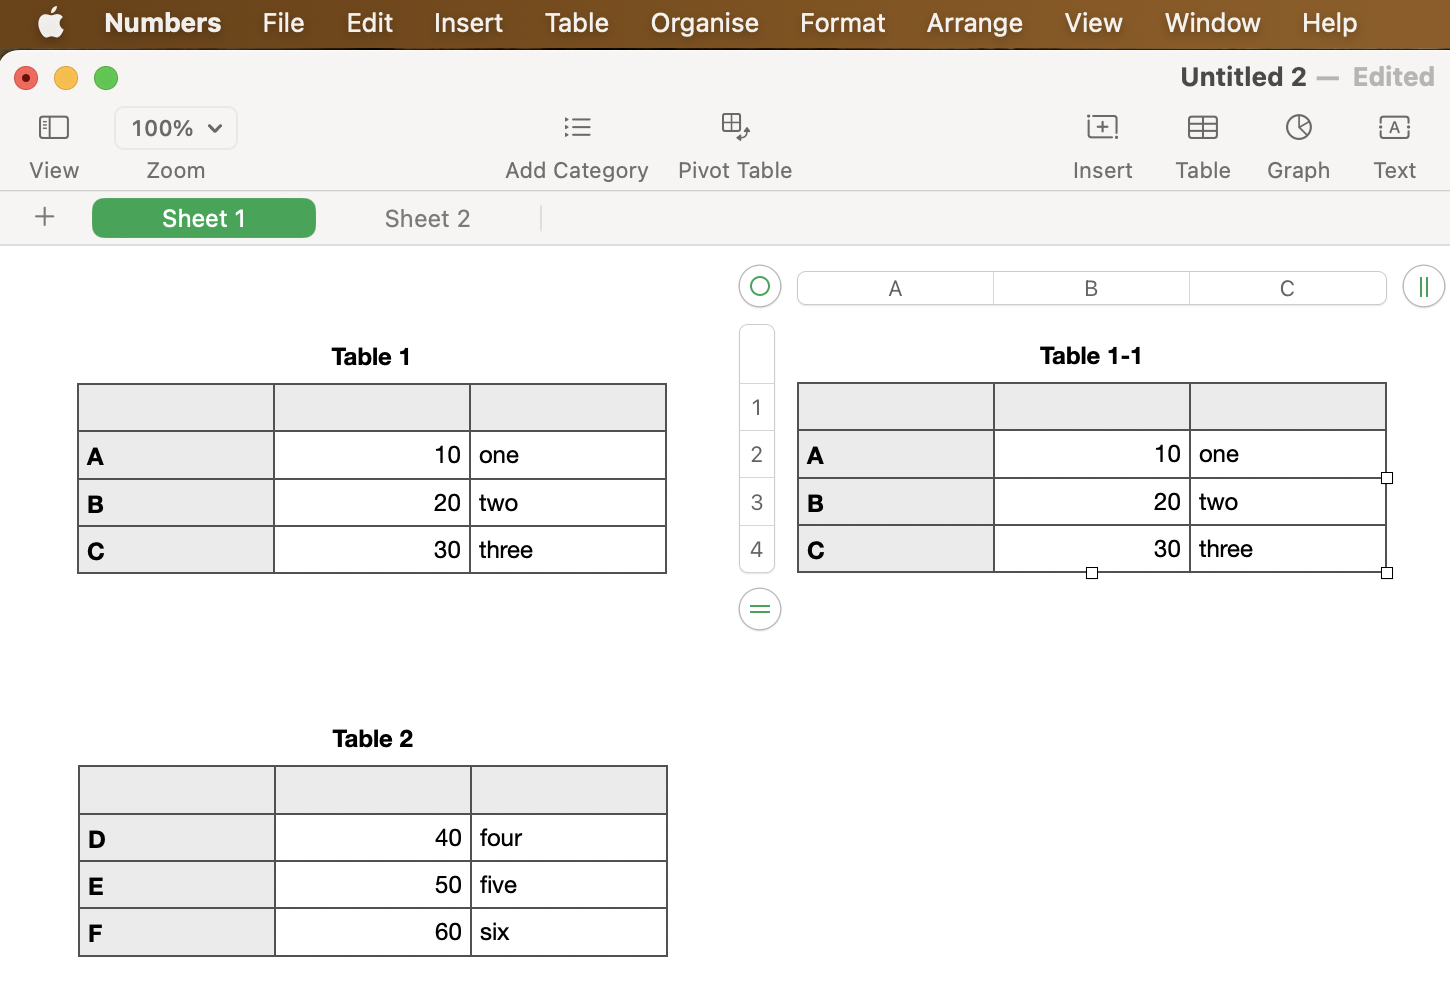The height and width of the screenshot is (1008, 1450).
Task: Select the Sheet 1 tab button
Action: pyautogui.click(x=203, y=218)
